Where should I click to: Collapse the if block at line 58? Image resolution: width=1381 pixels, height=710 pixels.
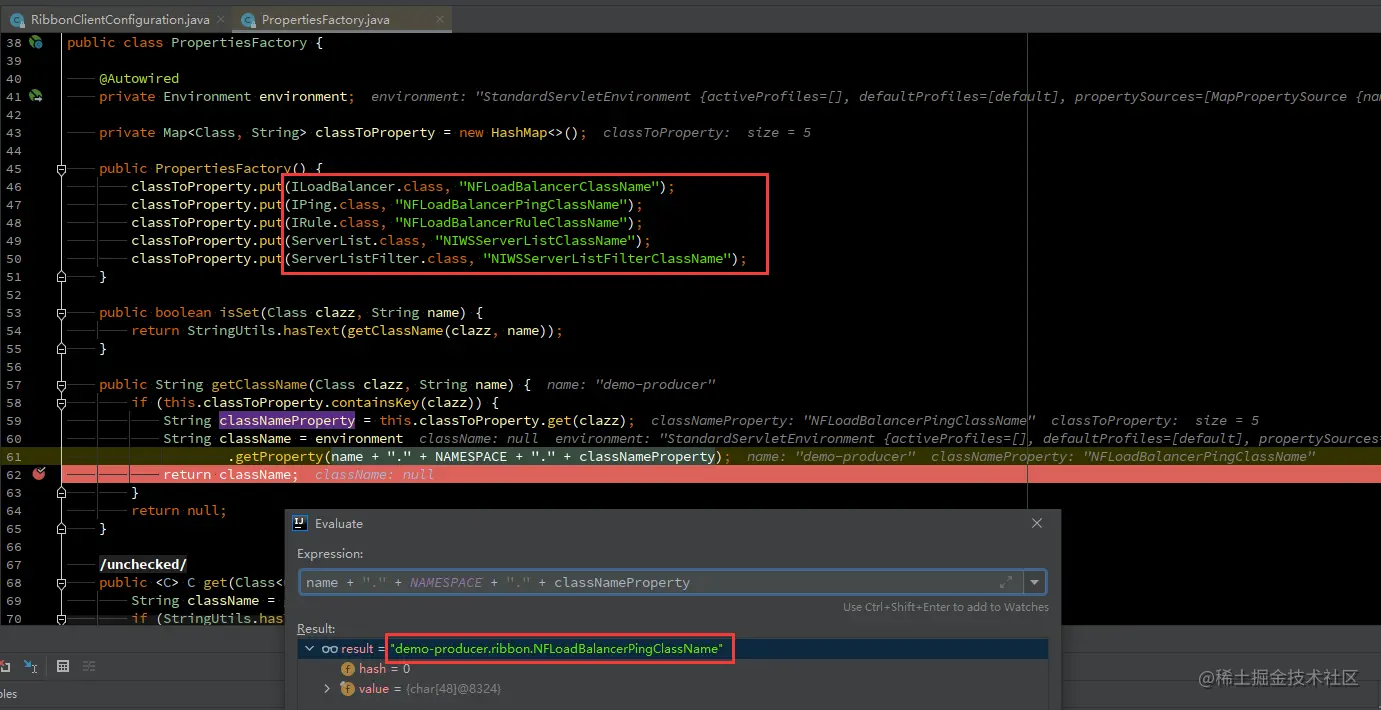[x=61, y=403]
